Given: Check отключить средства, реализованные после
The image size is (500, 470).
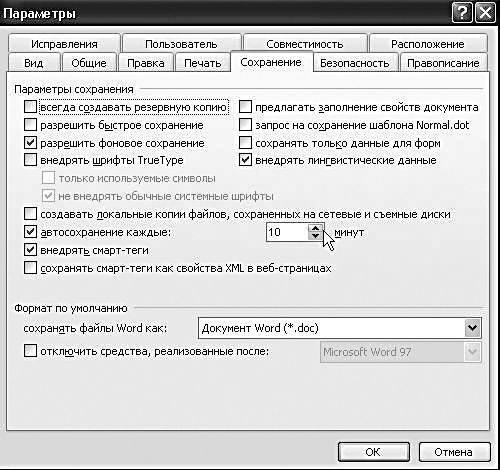Looking at the screenshot, I should [30, 351].
